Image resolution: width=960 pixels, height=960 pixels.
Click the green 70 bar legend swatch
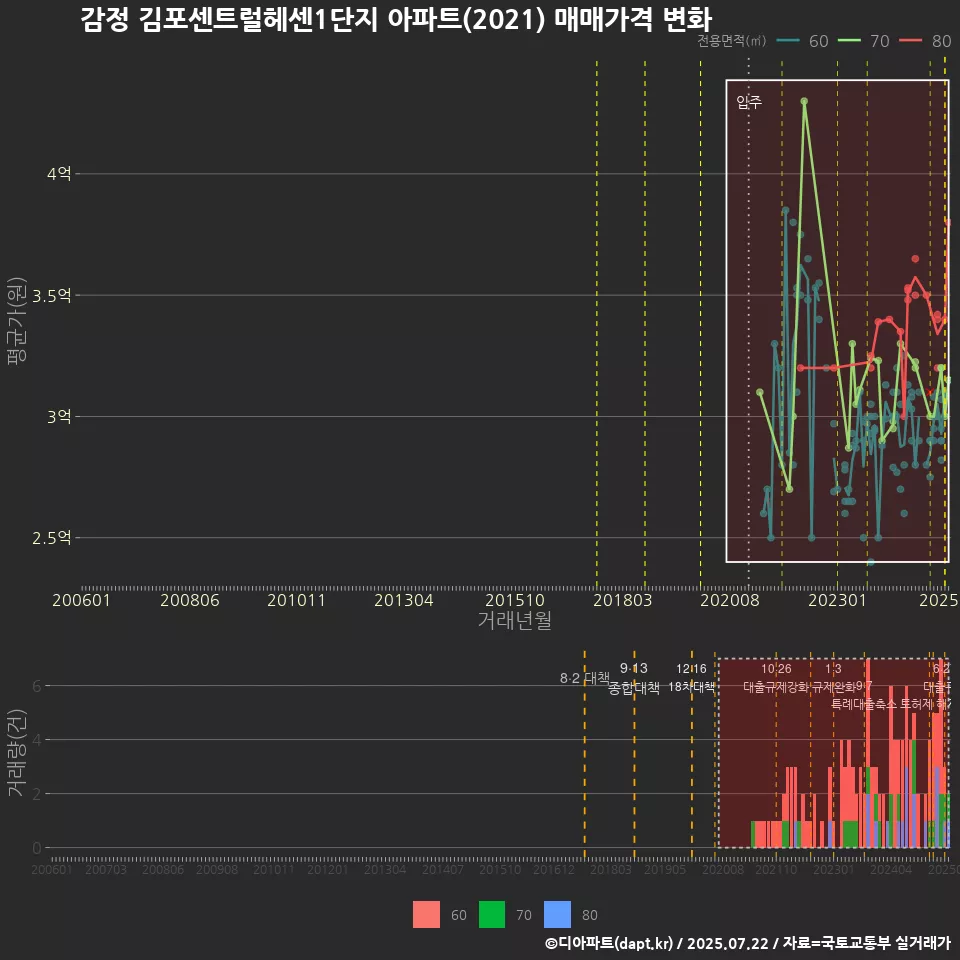492,915
